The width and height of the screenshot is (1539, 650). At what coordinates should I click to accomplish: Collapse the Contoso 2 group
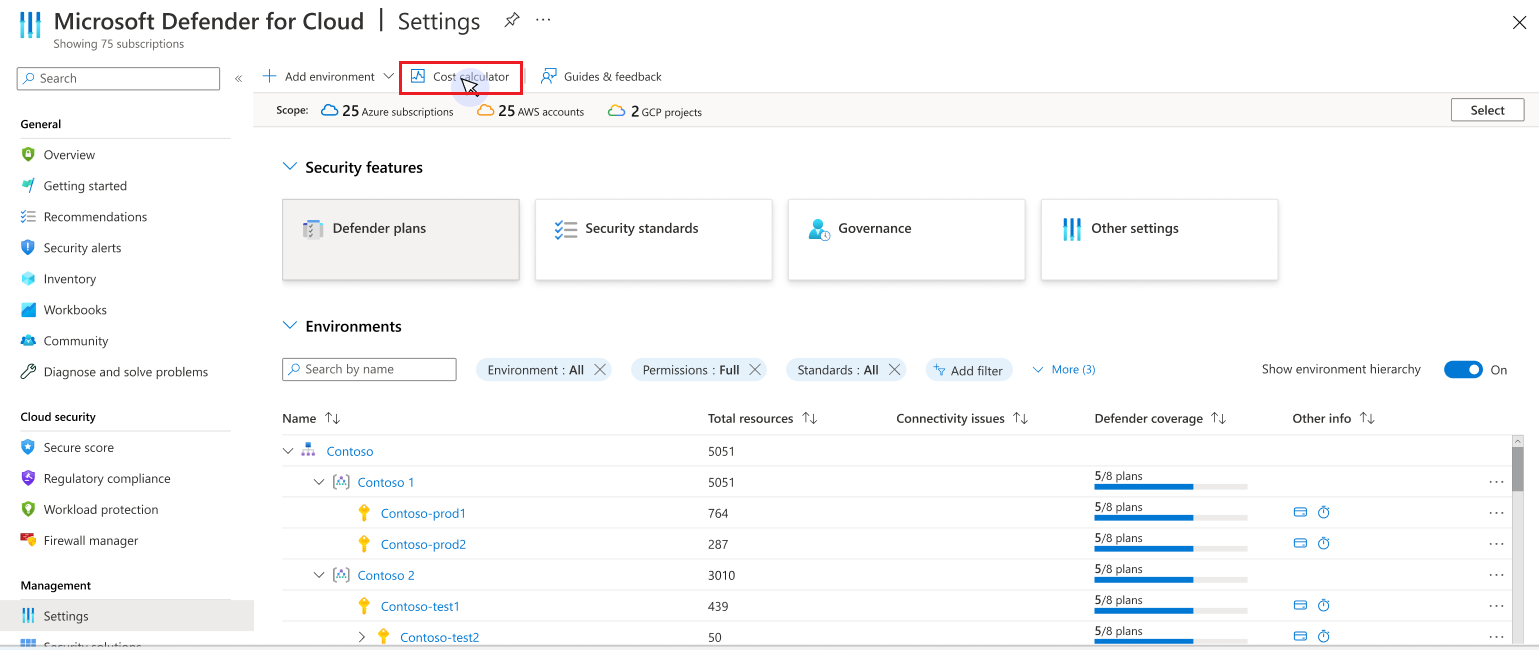click(319, 575)
